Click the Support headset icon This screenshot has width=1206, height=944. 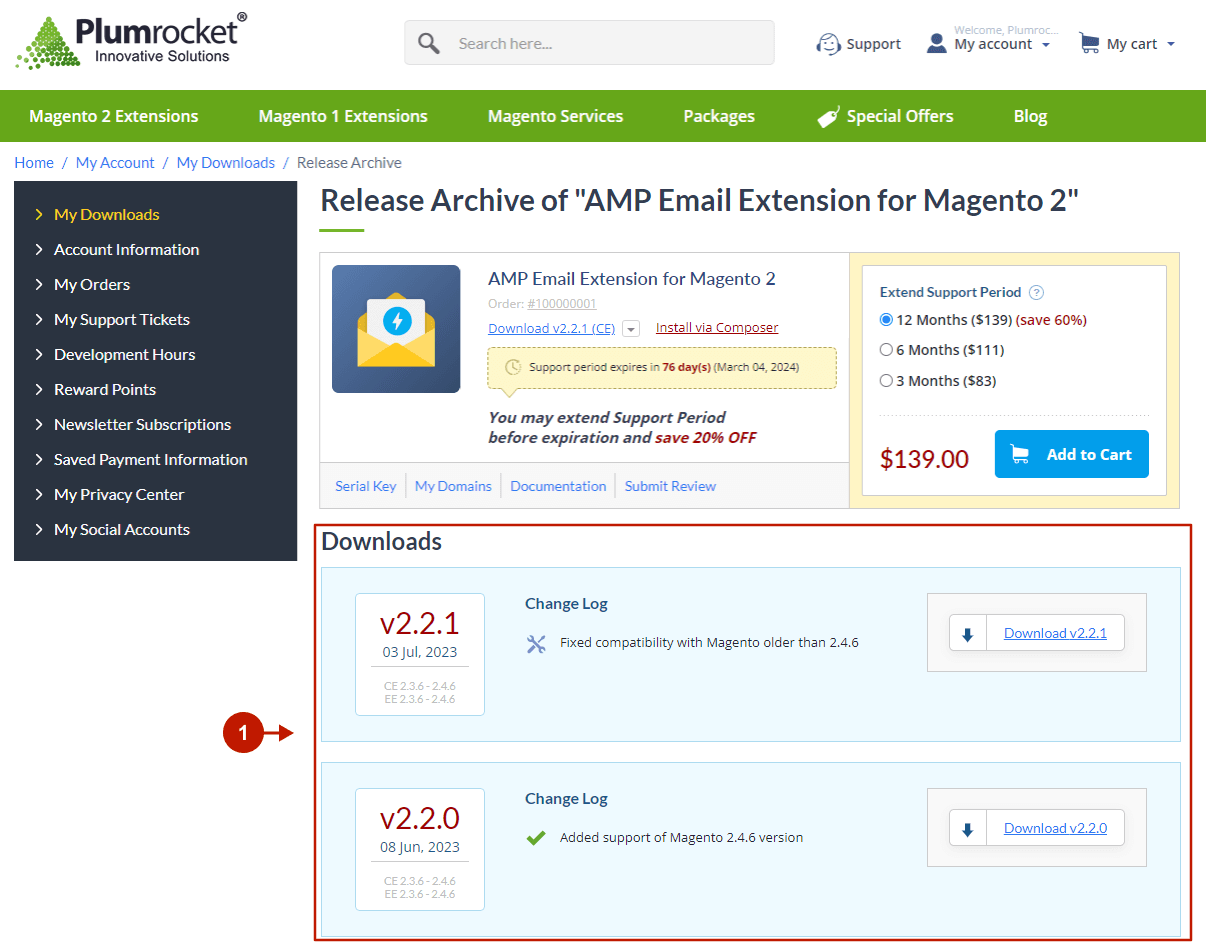click(828, 44)
